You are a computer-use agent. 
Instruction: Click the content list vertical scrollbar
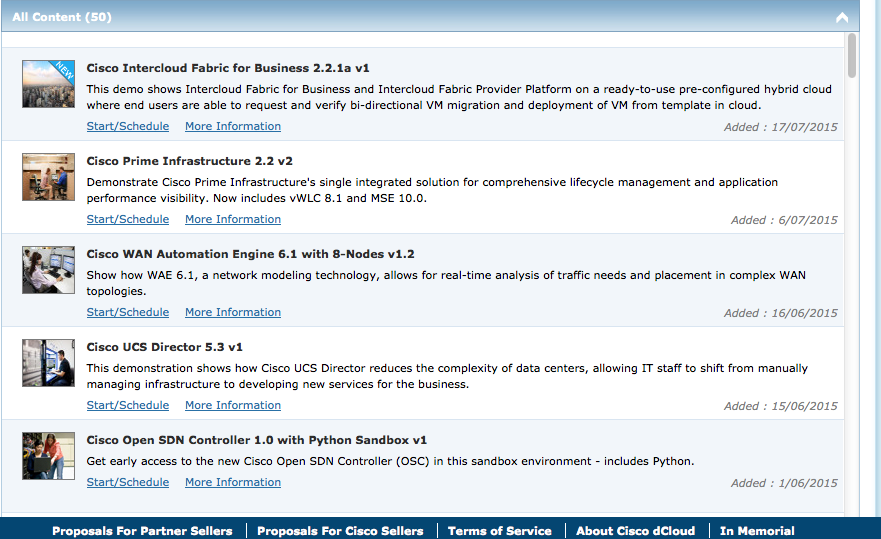(x=852, y=56)
